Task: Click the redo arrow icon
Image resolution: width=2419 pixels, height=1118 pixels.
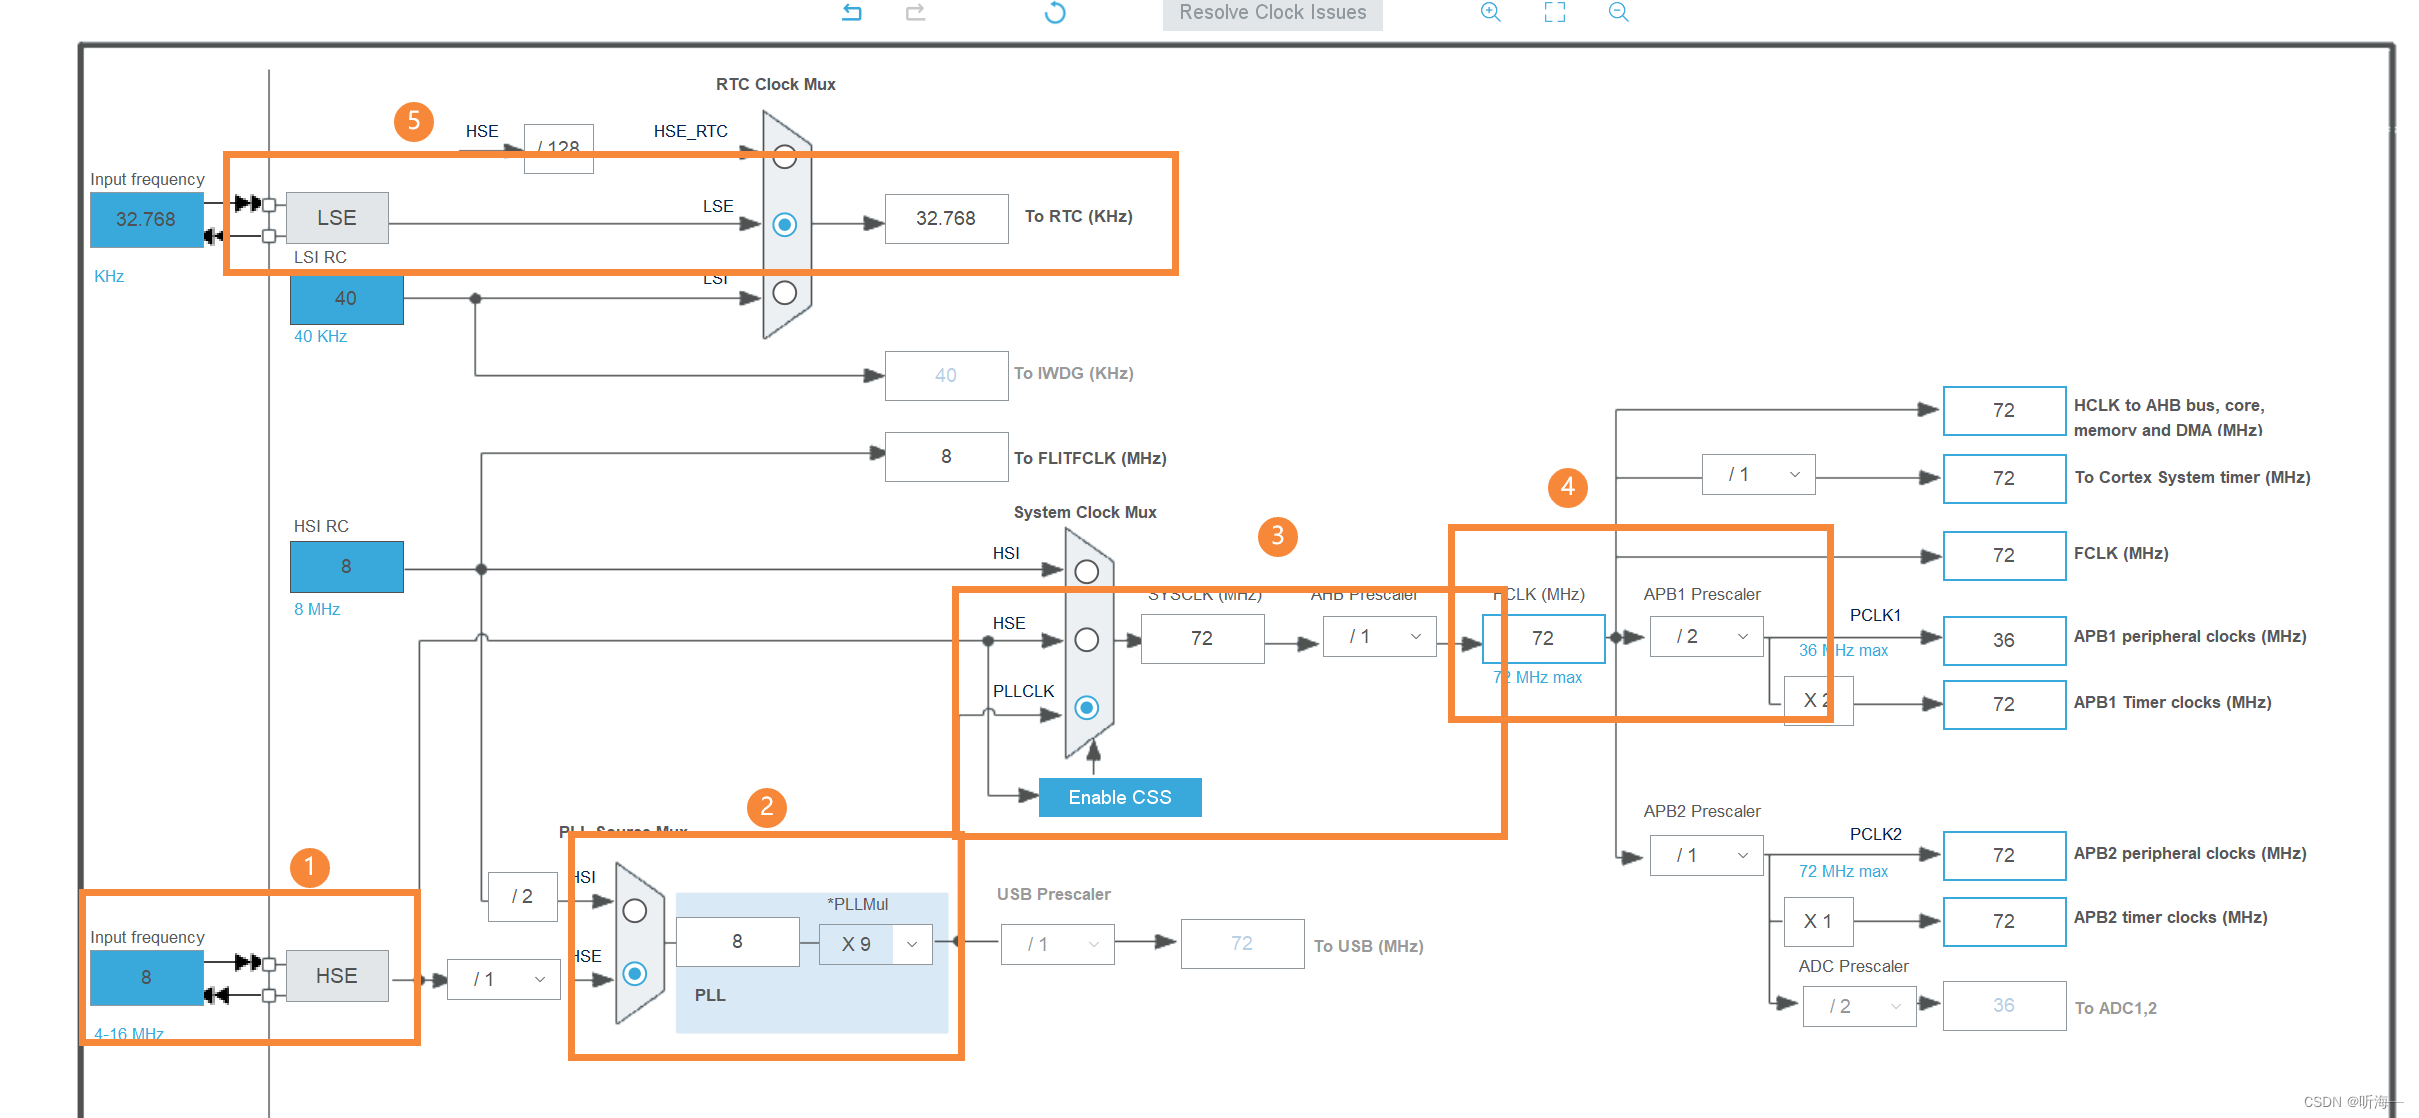Action: click(x=915, y=12)
